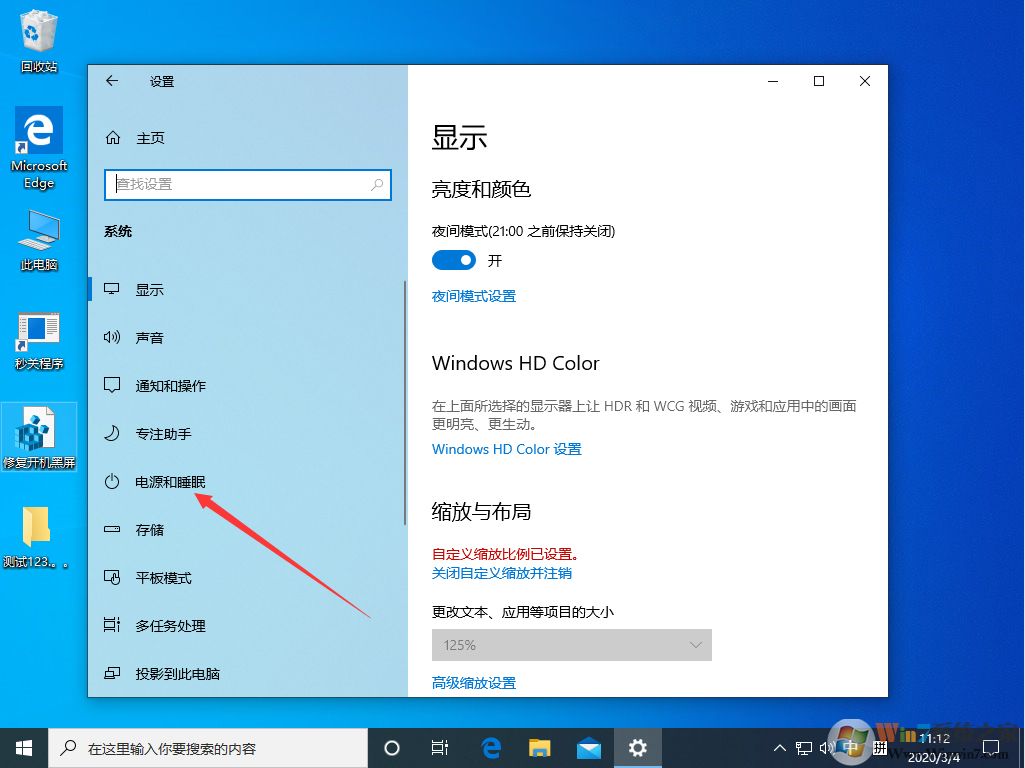This screenshot has width=1025, height=768.
Task: Collapse the sidebar with the back arrow
Action: pos(112,81)
